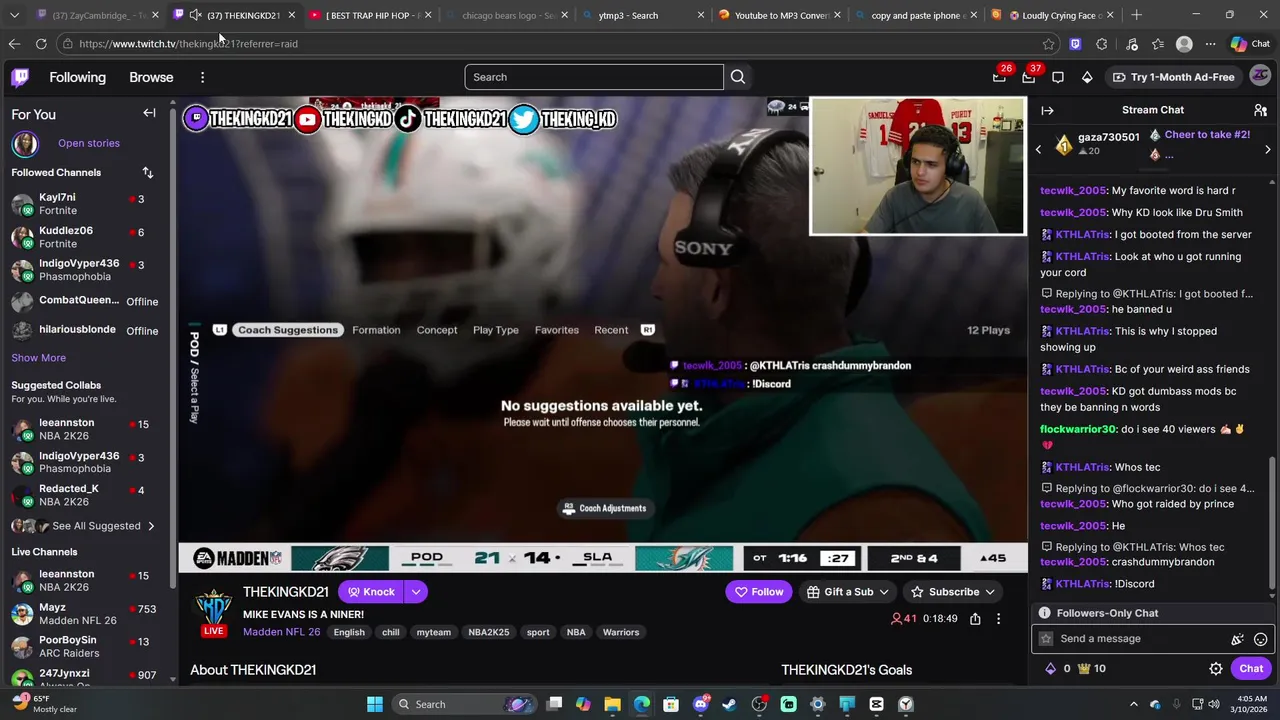Screen dimensions: 1280x720
Task: Open the Madden NFL 26 category link
Action: (x=282, y=632)
